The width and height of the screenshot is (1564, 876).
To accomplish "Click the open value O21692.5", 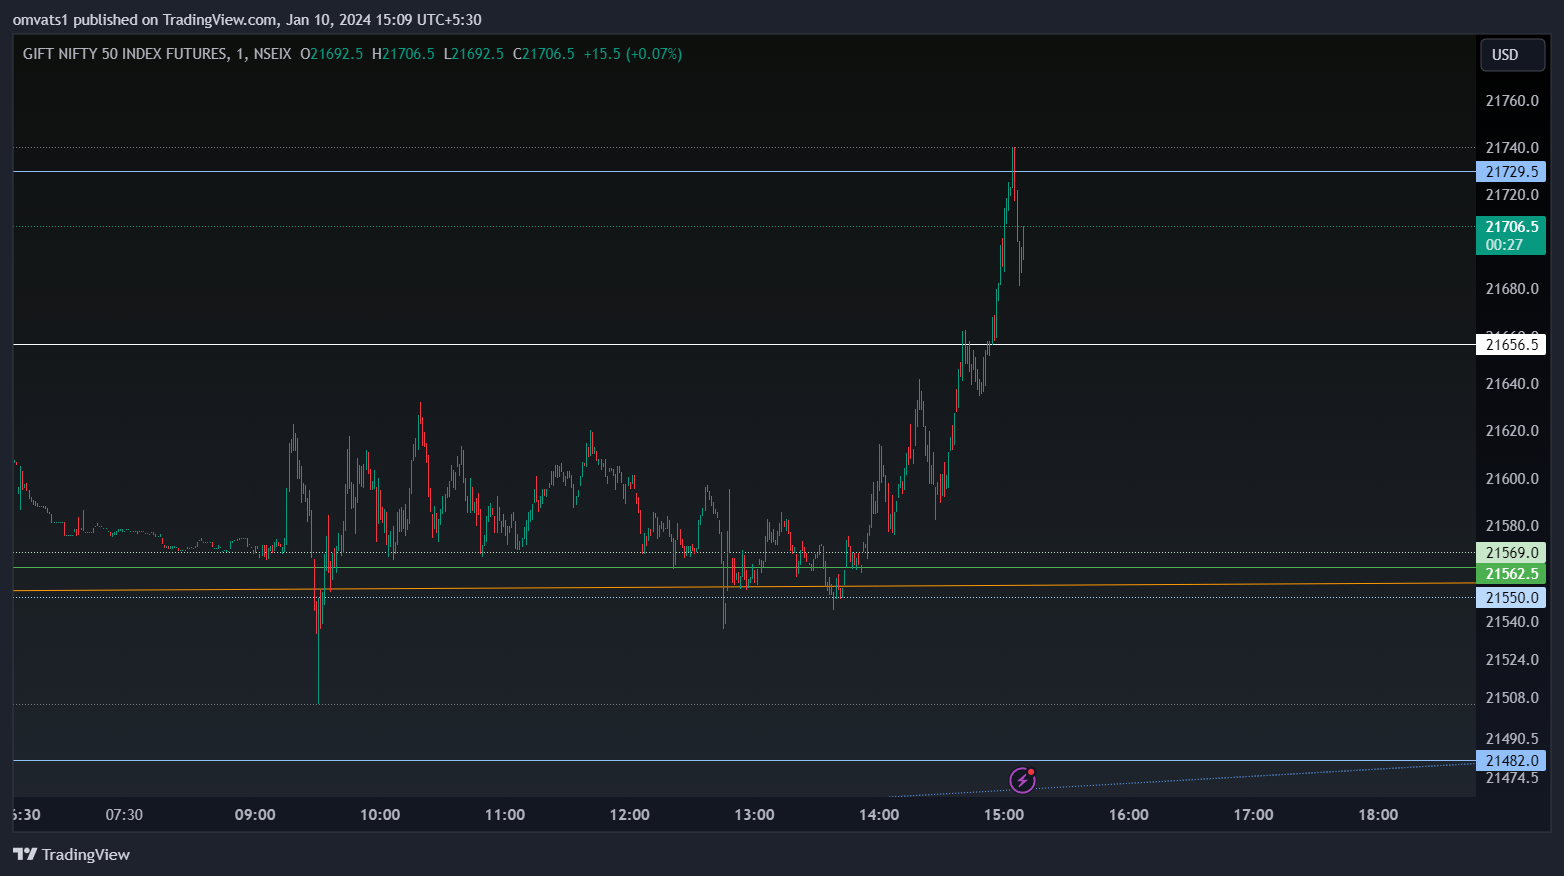I will point(332,54).
